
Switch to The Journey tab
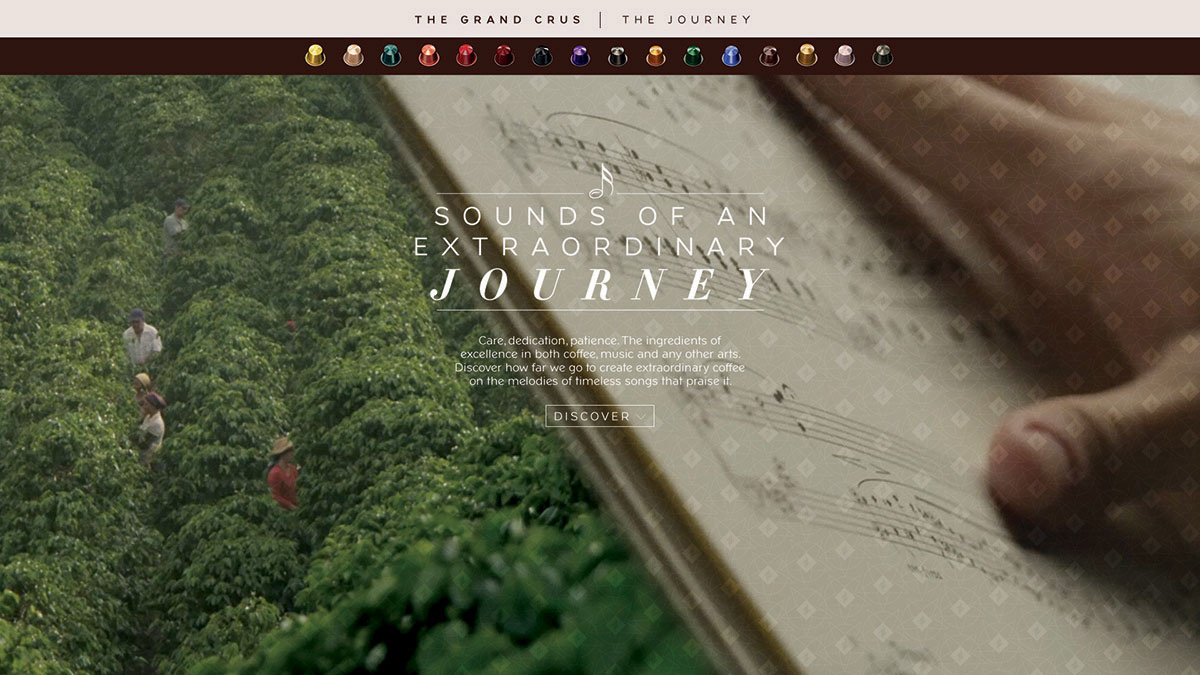[x=687, y=19]
